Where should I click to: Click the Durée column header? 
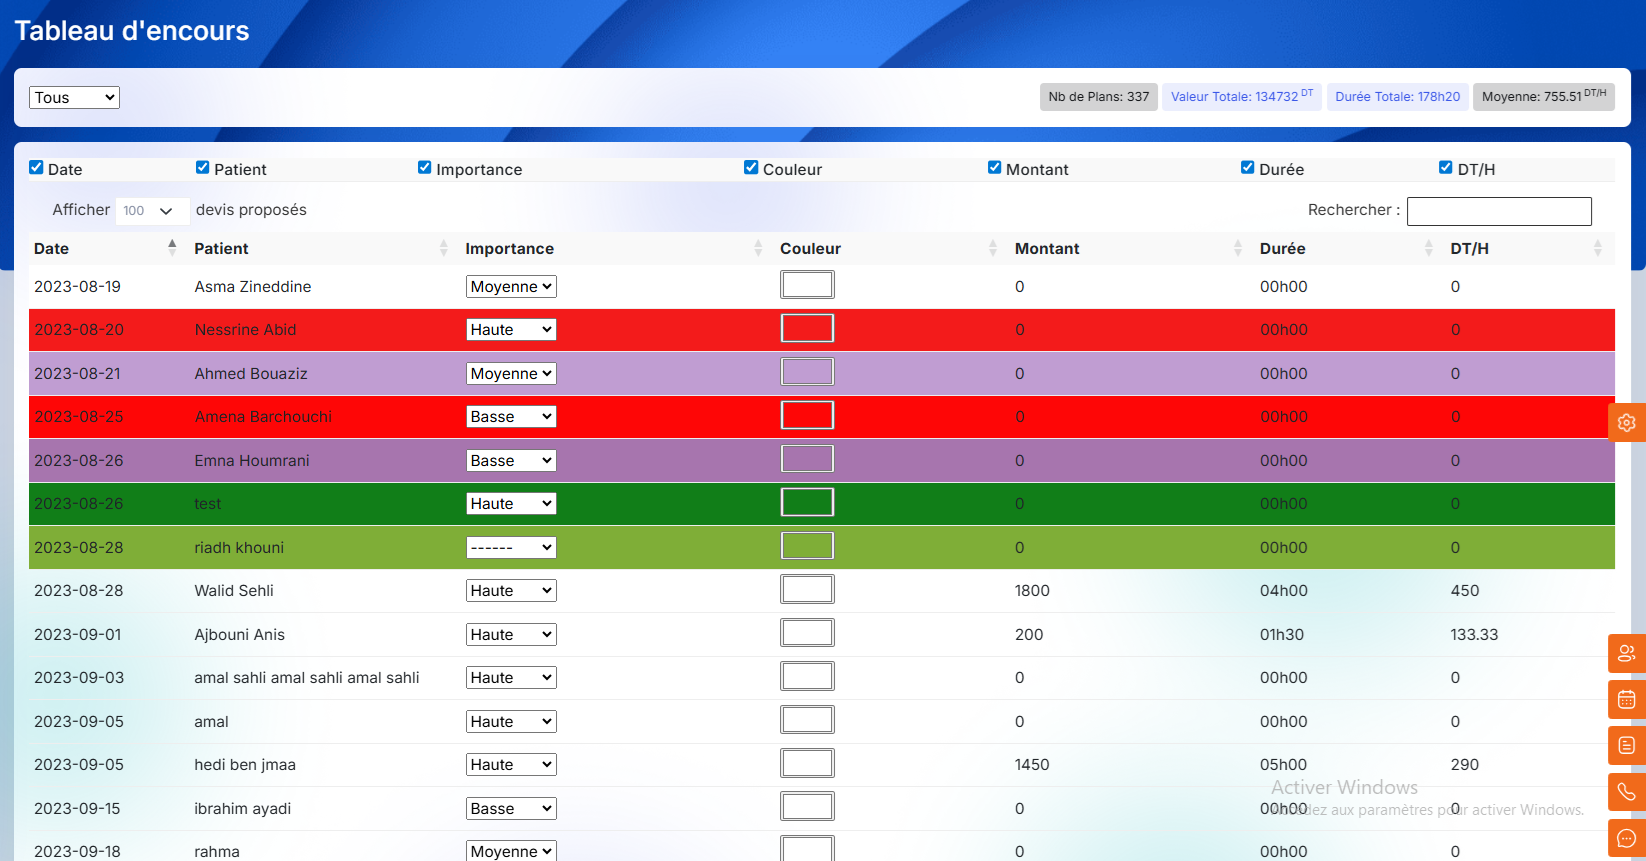(x=1282, y=249)
